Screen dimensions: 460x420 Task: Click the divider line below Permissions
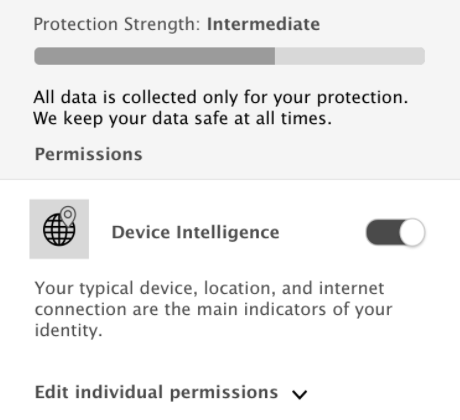(x=230, y=180)
